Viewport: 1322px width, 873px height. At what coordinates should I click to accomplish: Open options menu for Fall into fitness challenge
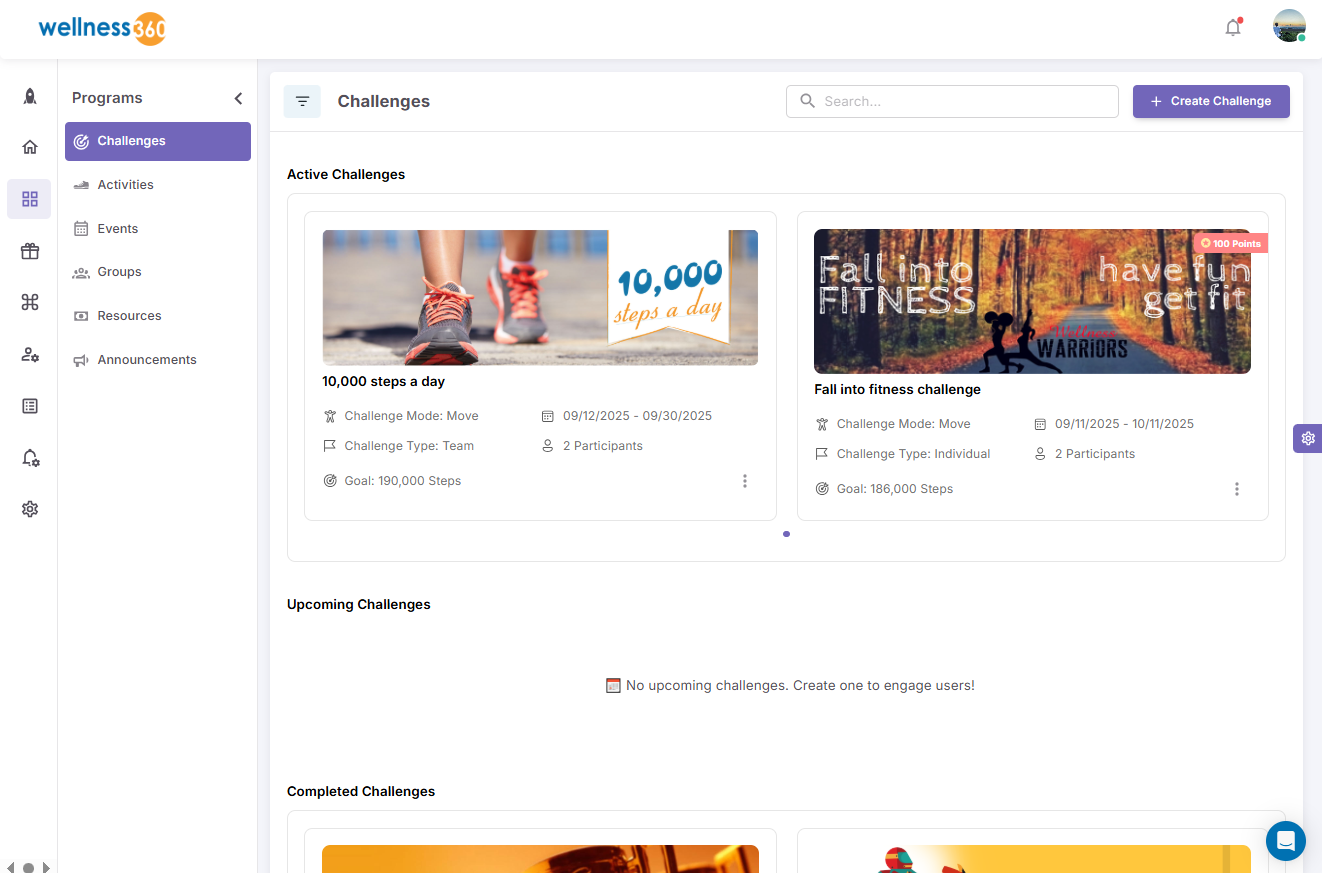[1237, 489]
